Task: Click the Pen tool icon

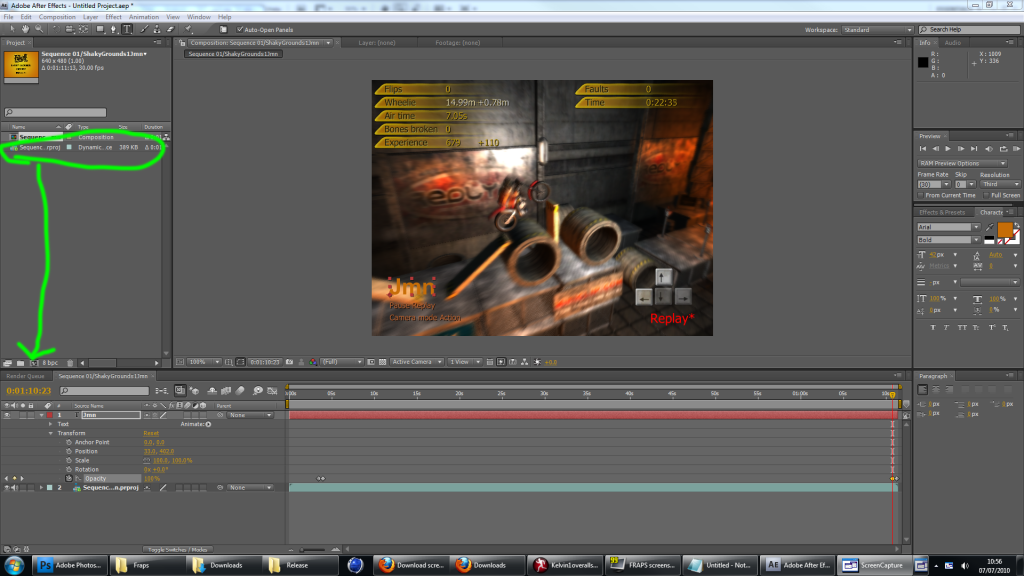Action: pos(114,29)
